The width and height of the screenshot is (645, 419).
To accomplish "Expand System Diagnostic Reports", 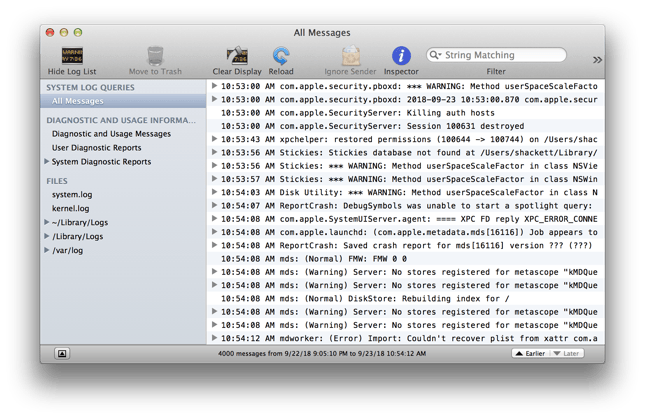I will pyautogui.click(x=46, y=161).
